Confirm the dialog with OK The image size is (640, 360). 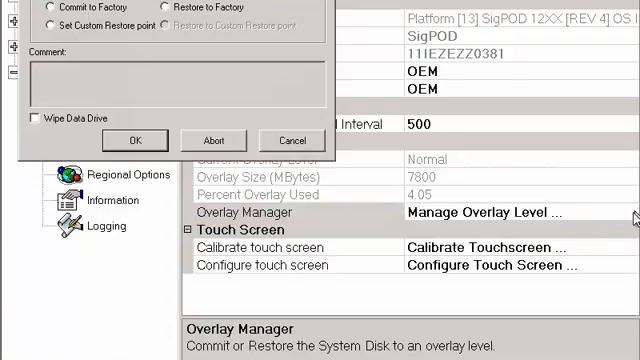point(135,140)
